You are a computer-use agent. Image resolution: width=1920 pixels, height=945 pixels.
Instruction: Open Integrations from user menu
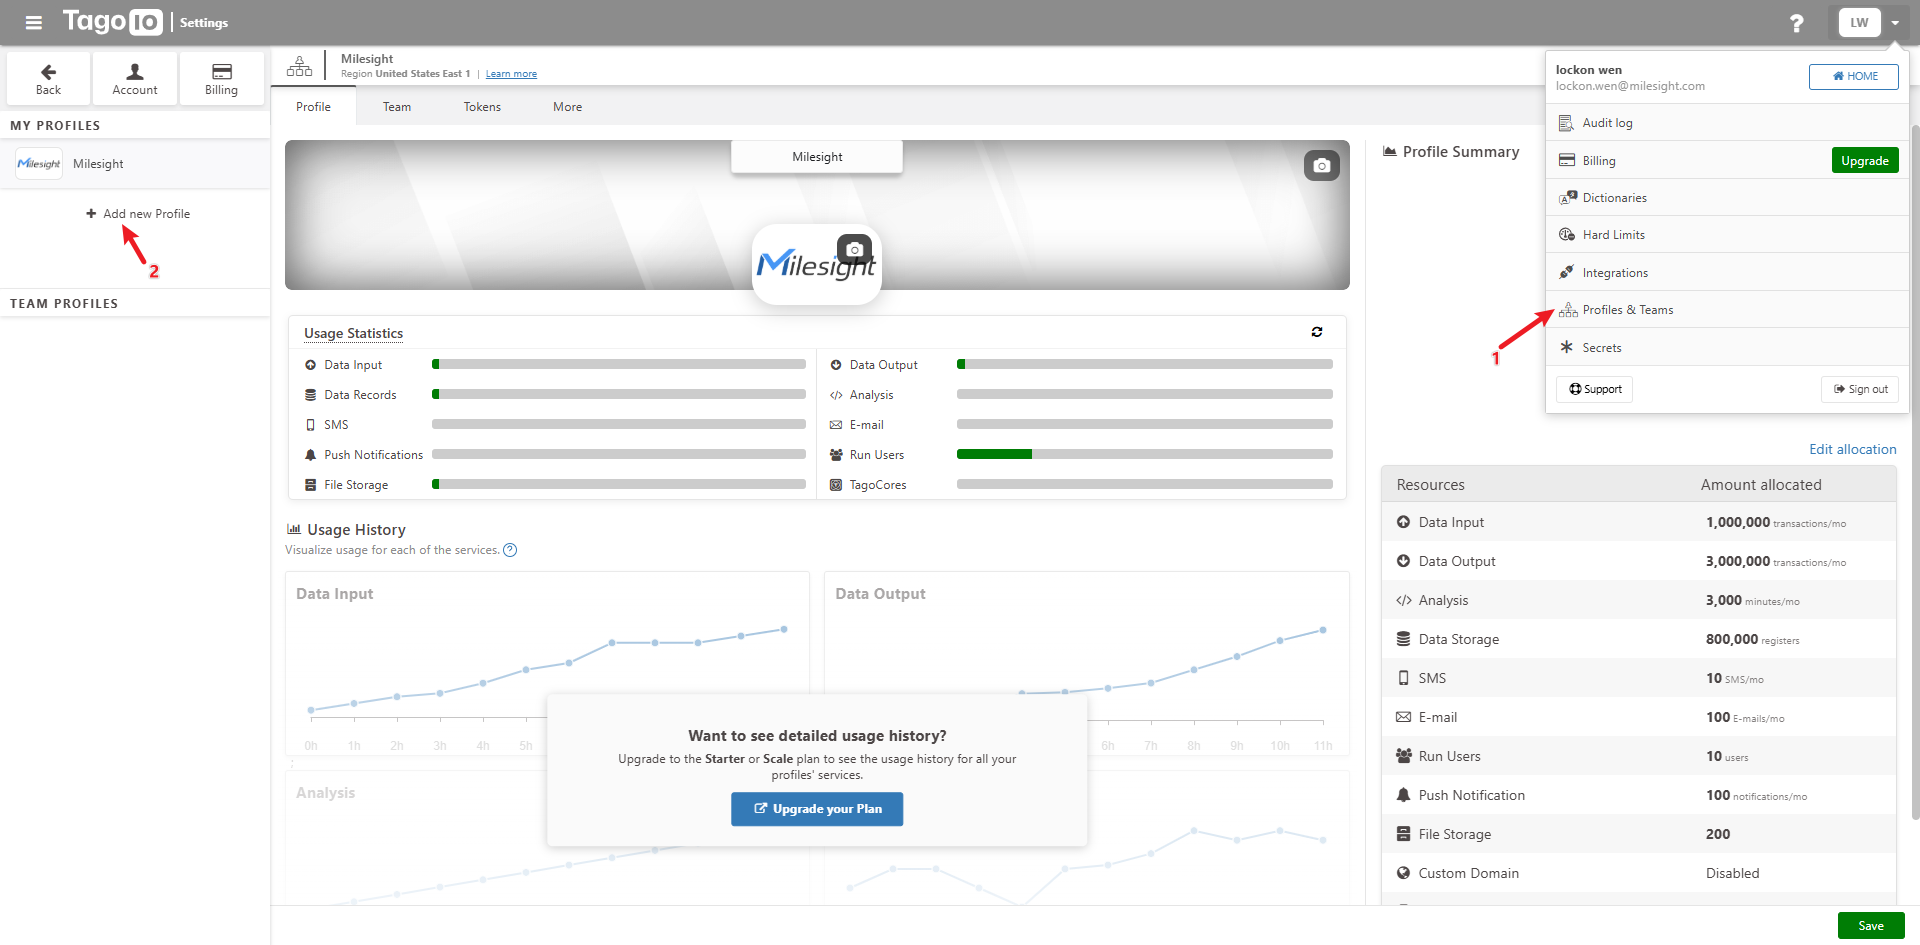pyautogui.click(x=1727, y=273)
